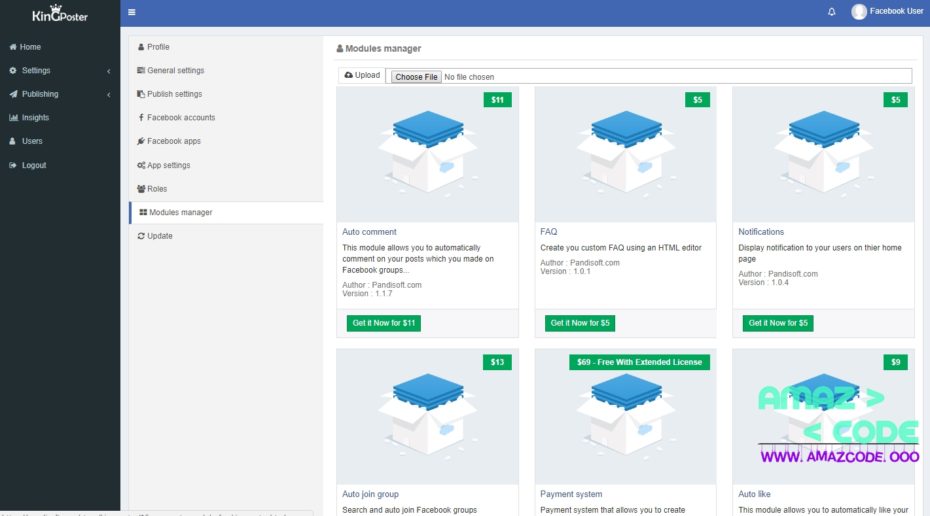Click the $13 price badge
The image size is (930, 516).
coord(498,362)
